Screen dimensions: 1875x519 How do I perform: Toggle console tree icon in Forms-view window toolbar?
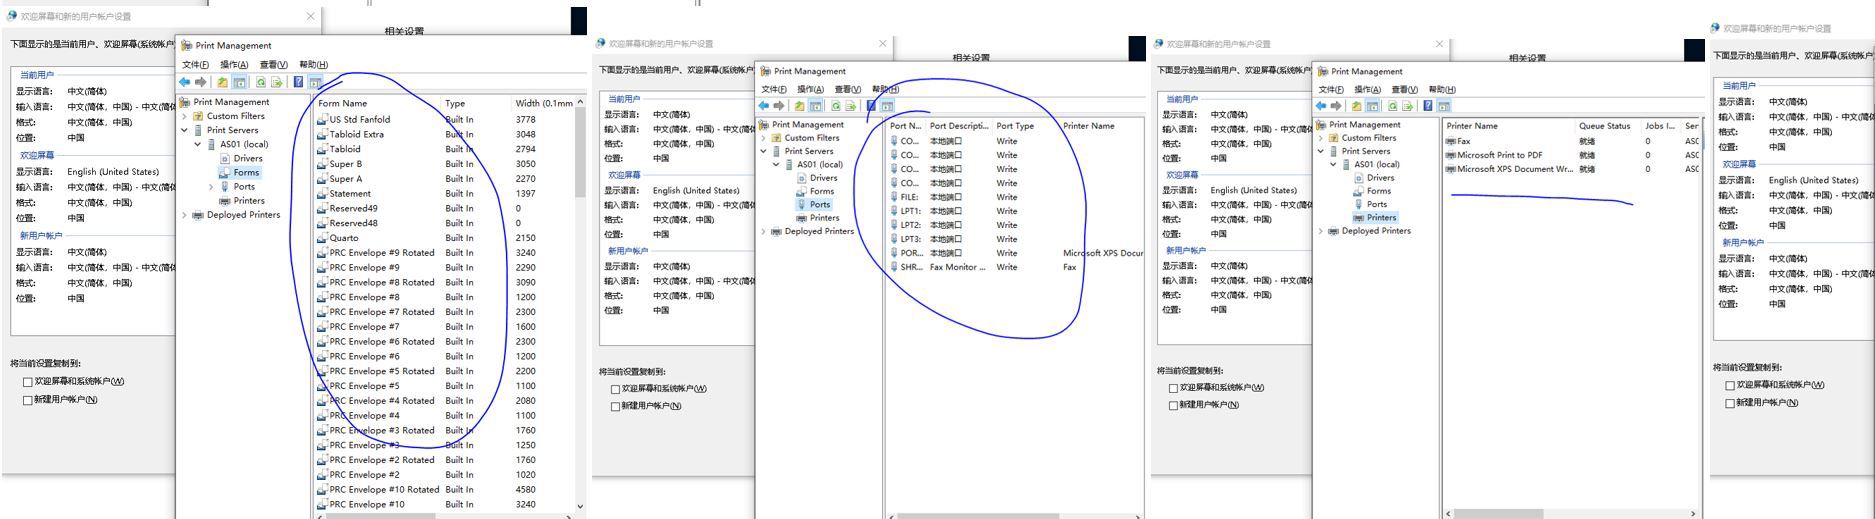click(239, 82)
